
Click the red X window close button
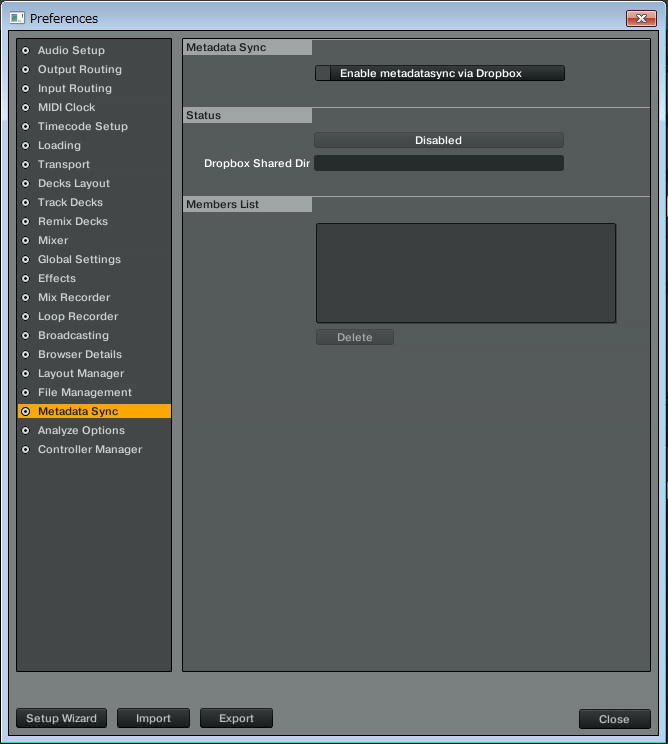click(x=641, y=19)
